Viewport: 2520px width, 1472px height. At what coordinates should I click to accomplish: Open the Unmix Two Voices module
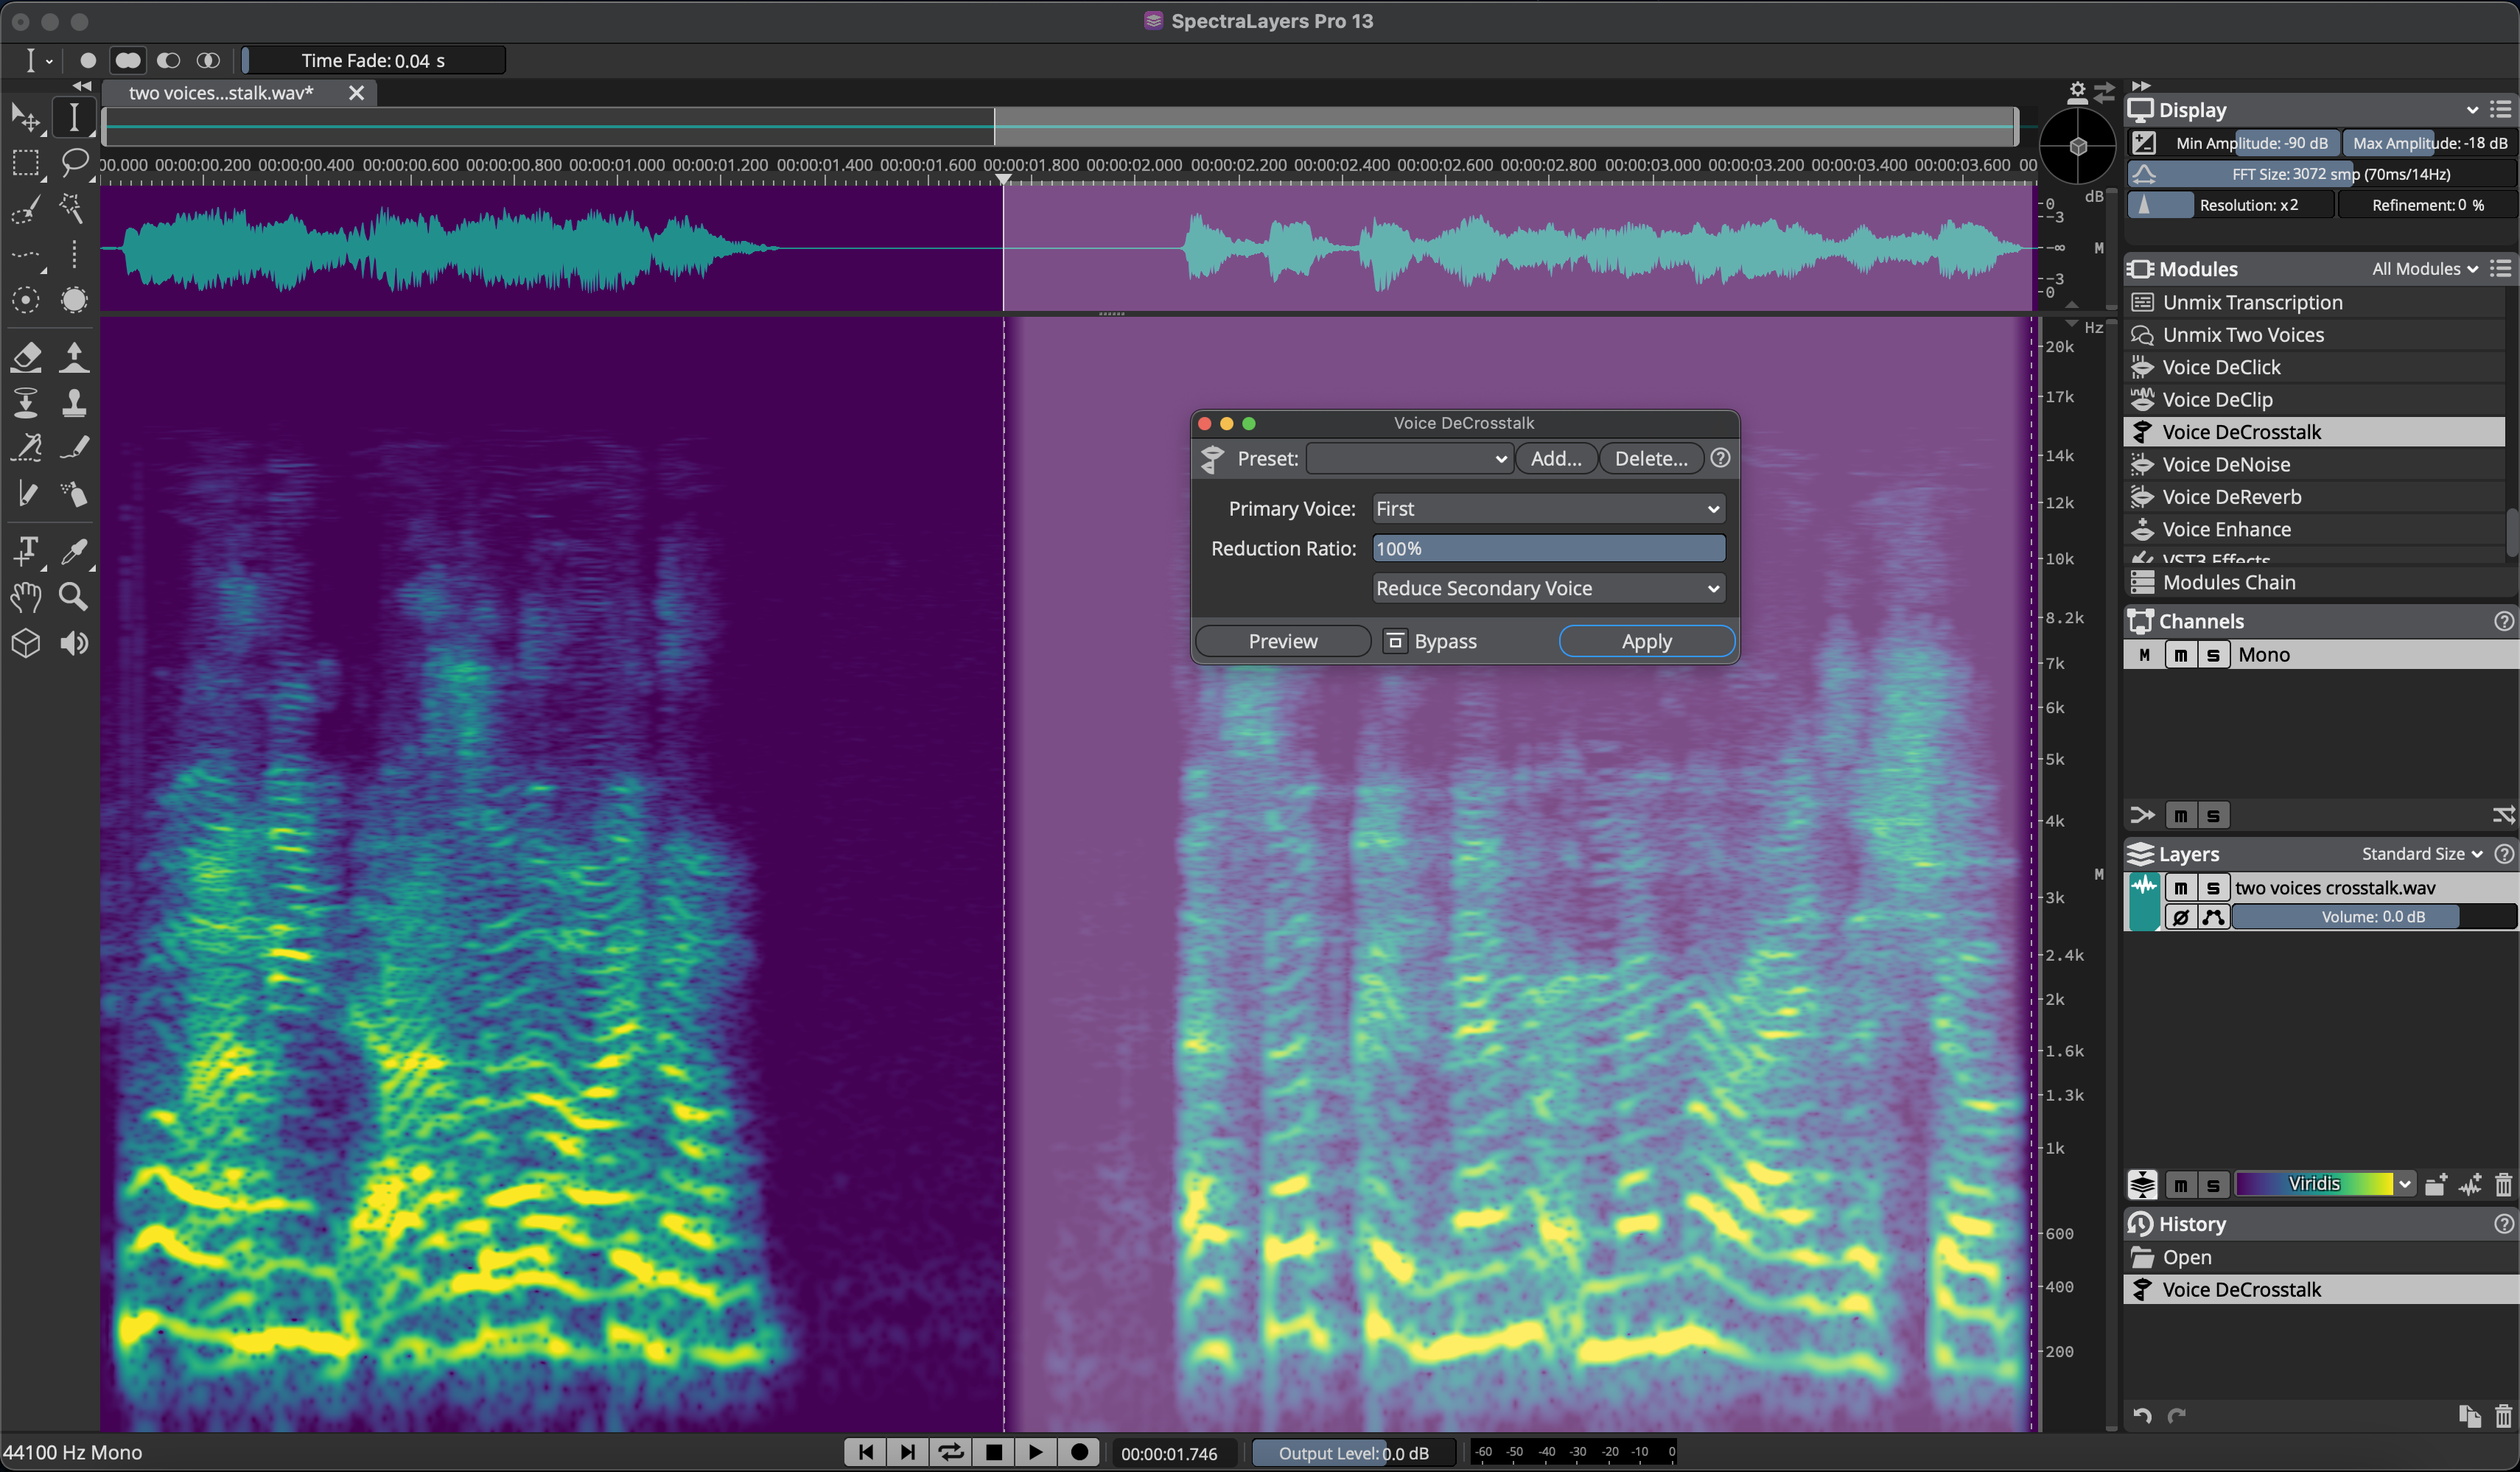(x=2314, y=335)
